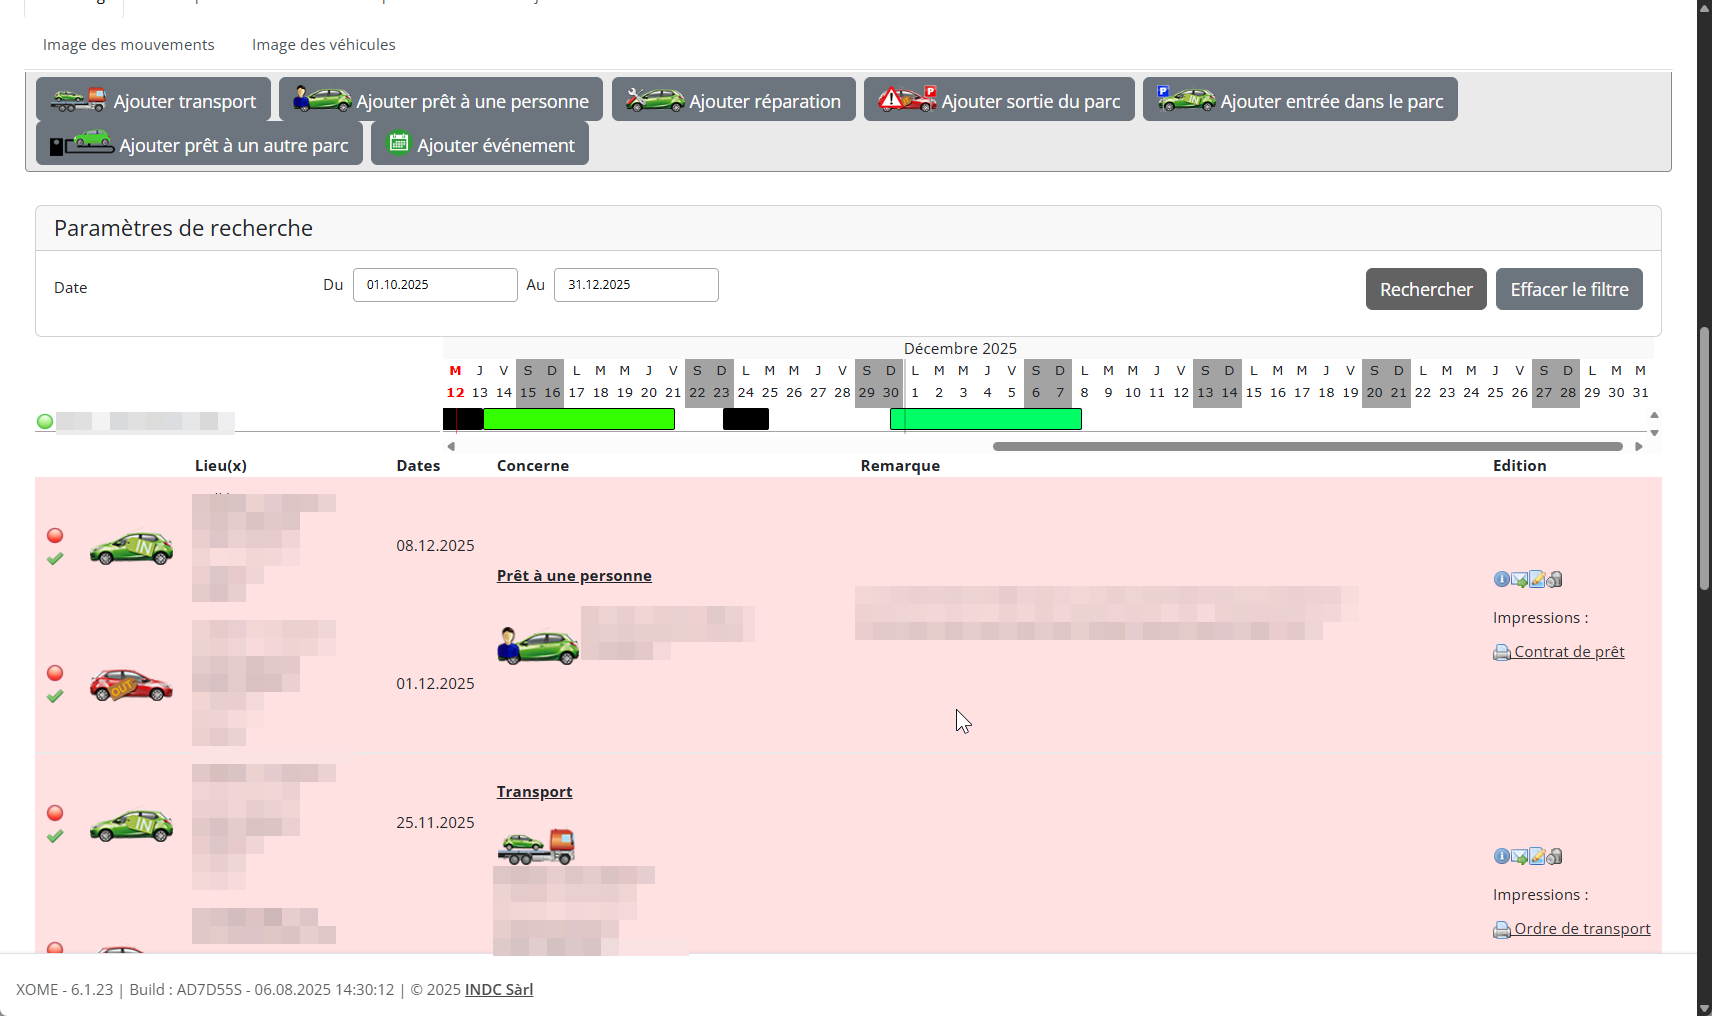Click the Ajouter transport button

(153, 100)
